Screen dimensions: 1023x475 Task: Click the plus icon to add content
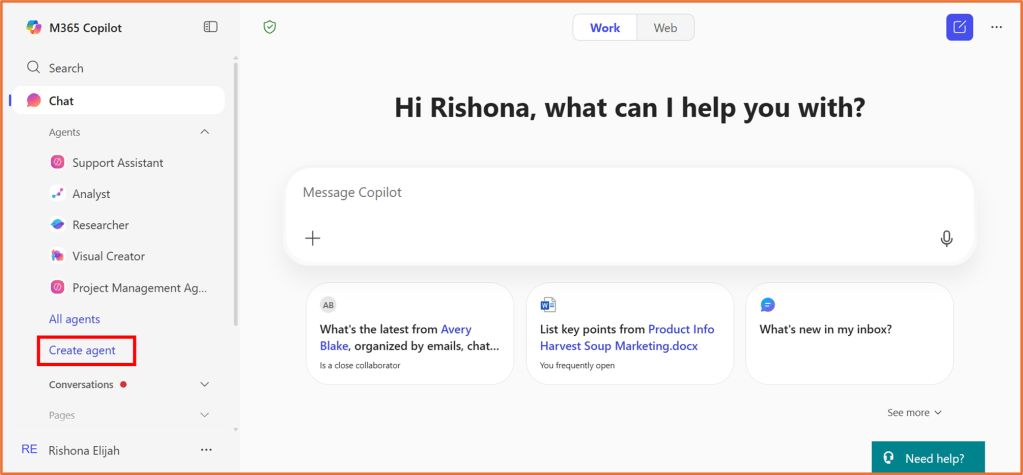[313, 238]
